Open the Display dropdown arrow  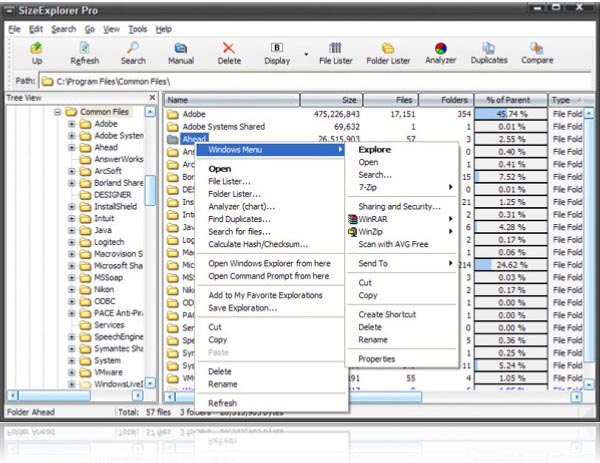click(x=305, y=54)
